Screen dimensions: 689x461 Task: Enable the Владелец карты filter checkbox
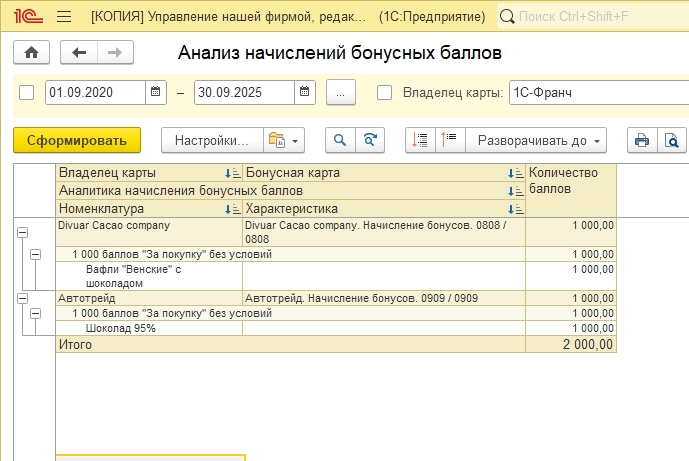384,93
